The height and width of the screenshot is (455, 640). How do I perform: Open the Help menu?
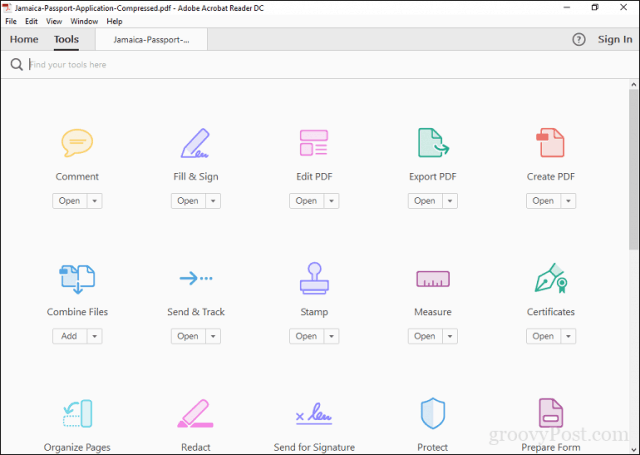click(x=114, y=21)
